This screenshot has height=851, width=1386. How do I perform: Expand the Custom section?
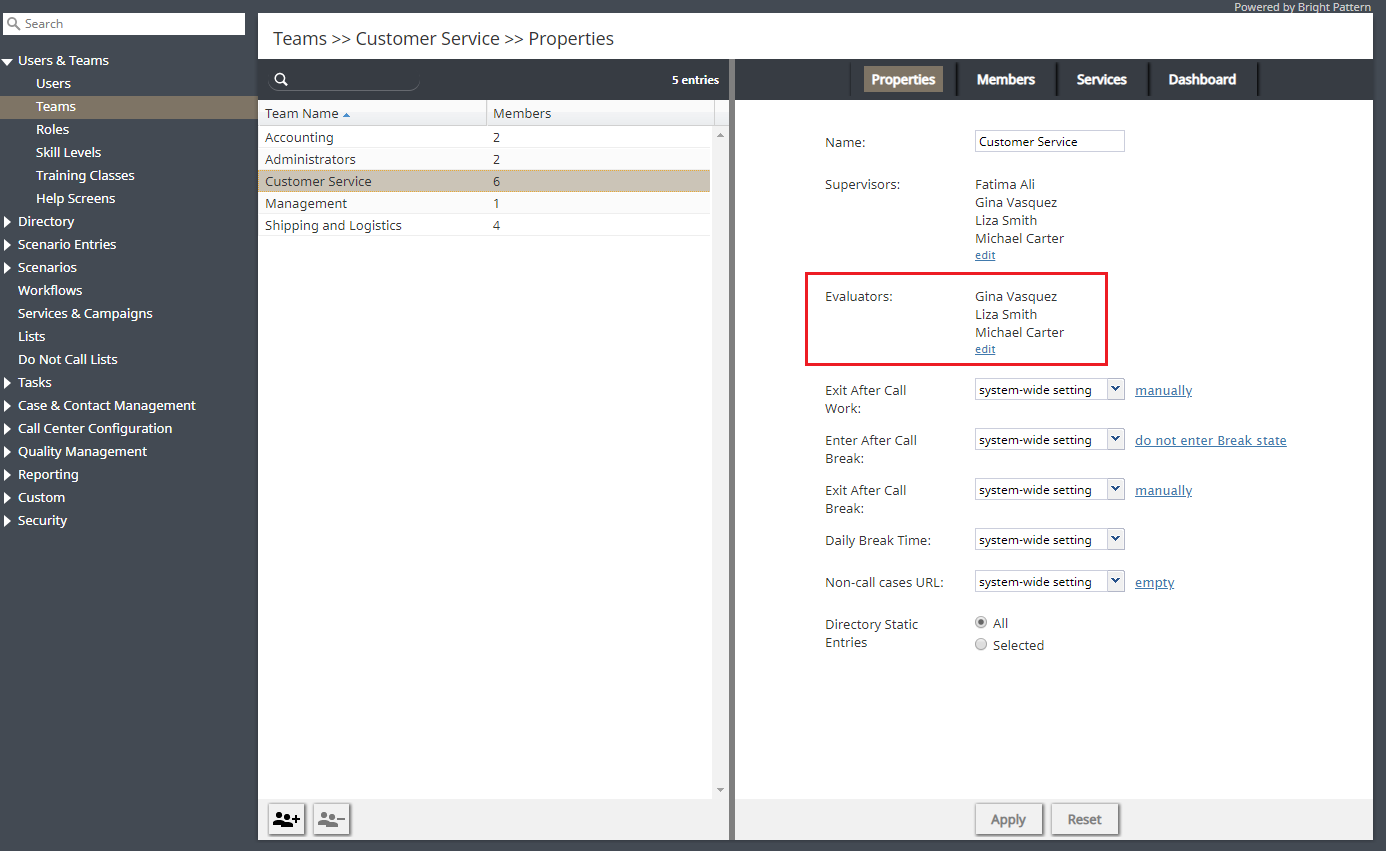(7, 498)
